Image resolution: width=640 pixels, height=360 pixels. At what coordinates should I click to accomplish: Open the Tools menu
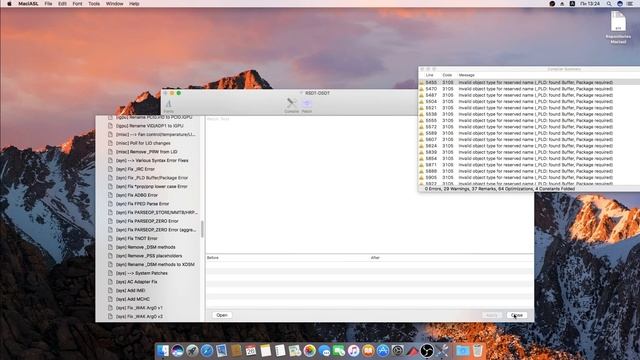pos(94,4)
